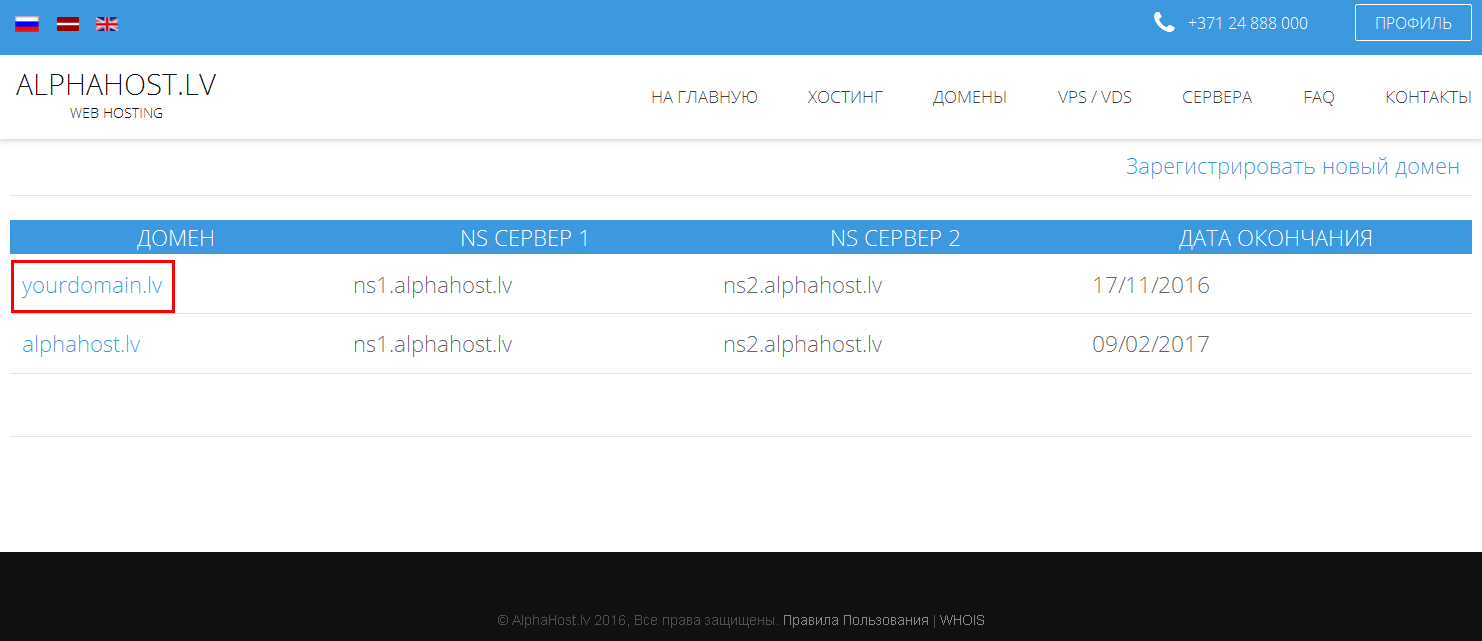The image size is (1482, 641).
Task: Select ns1.alphahost.lv in the alphahost.lv row
Action: pos(433,345)
